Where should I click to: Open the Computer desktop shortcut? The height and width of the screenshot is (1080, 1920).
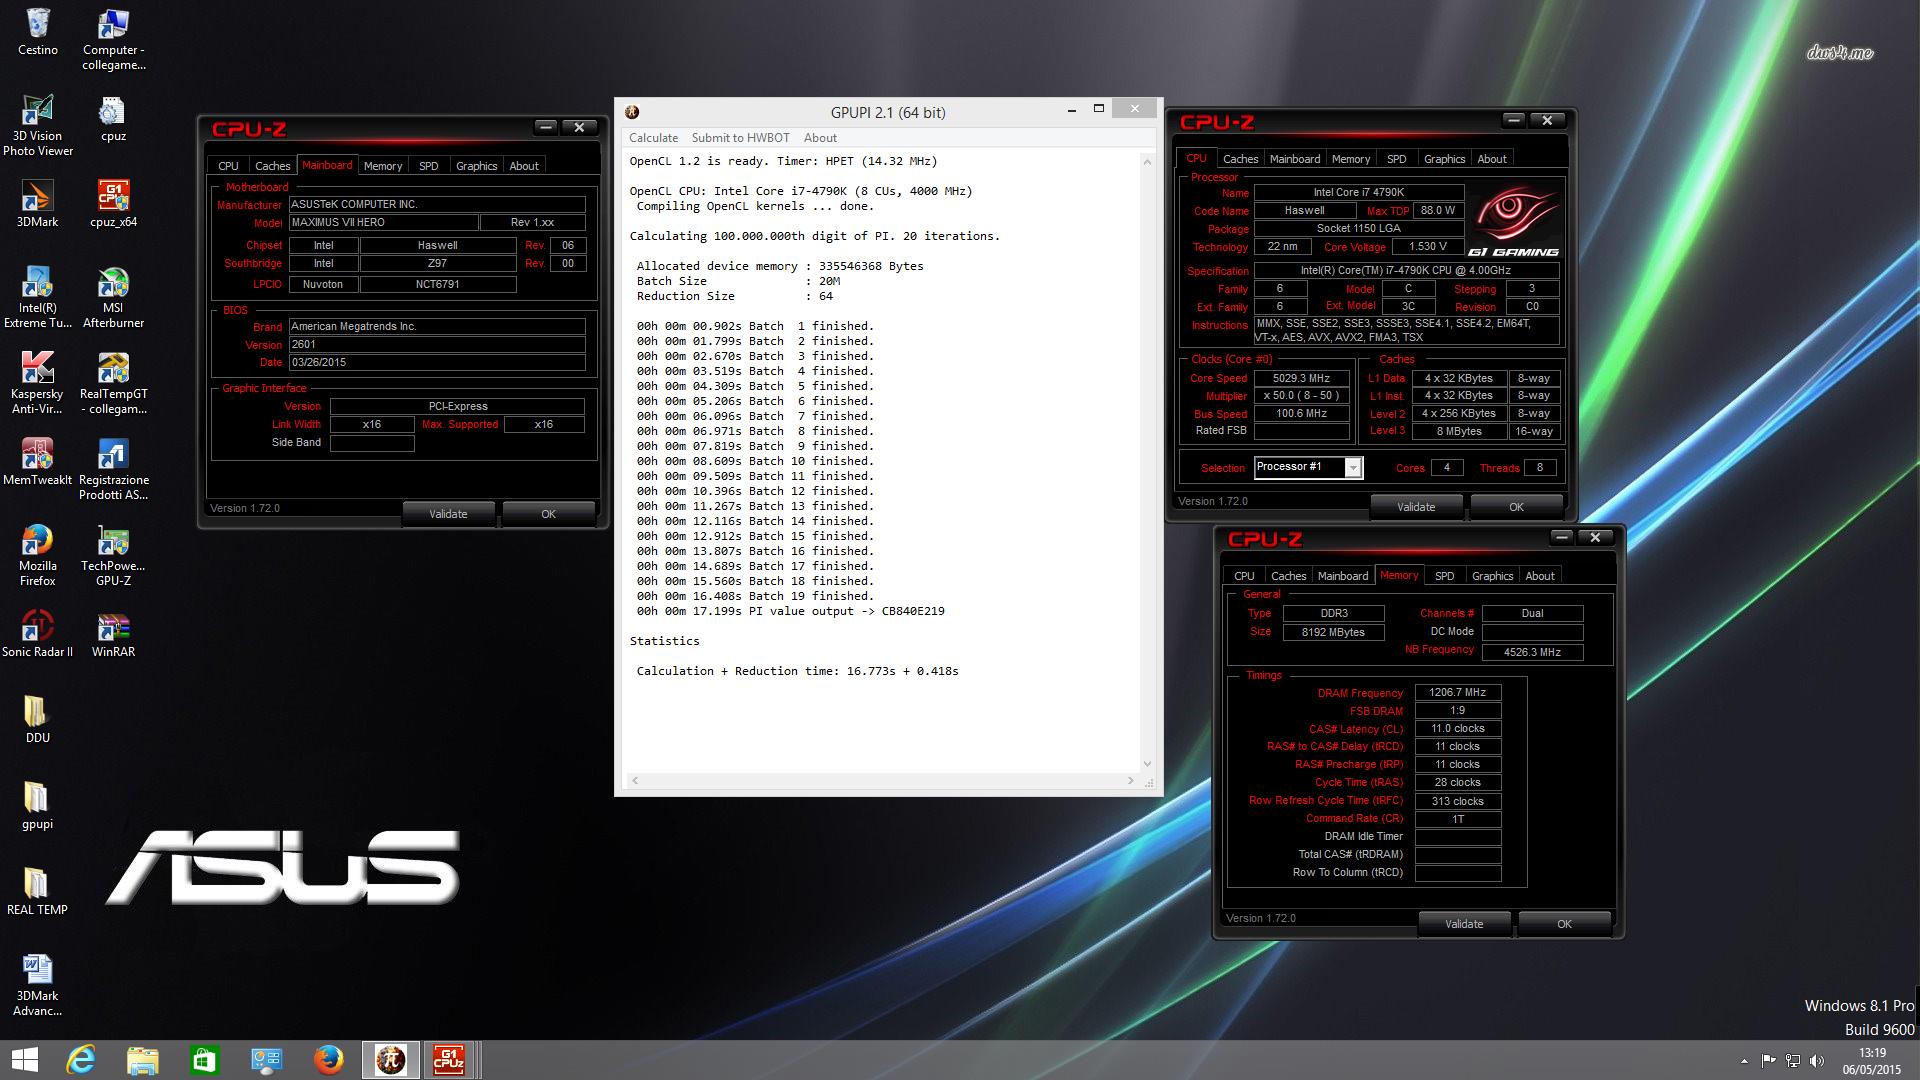113,40
